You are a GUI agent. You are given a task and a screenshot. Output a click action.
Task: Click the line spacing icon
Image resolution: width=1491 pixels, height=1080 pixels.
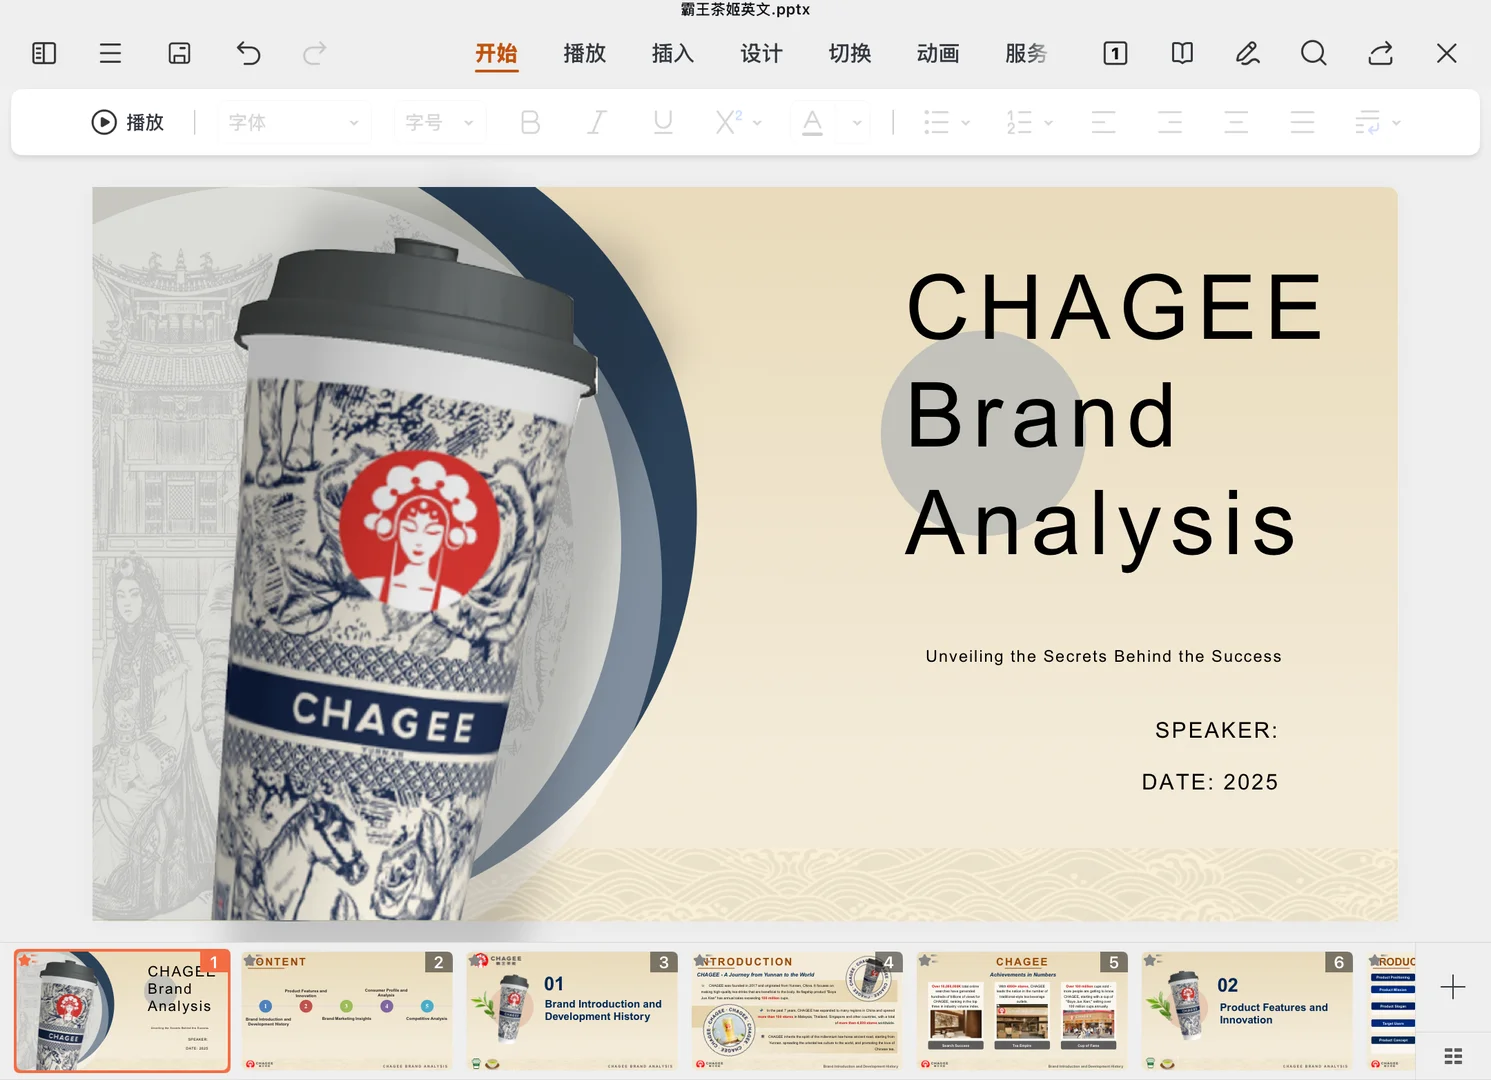pyautogui.click(x=1367, y=122)
